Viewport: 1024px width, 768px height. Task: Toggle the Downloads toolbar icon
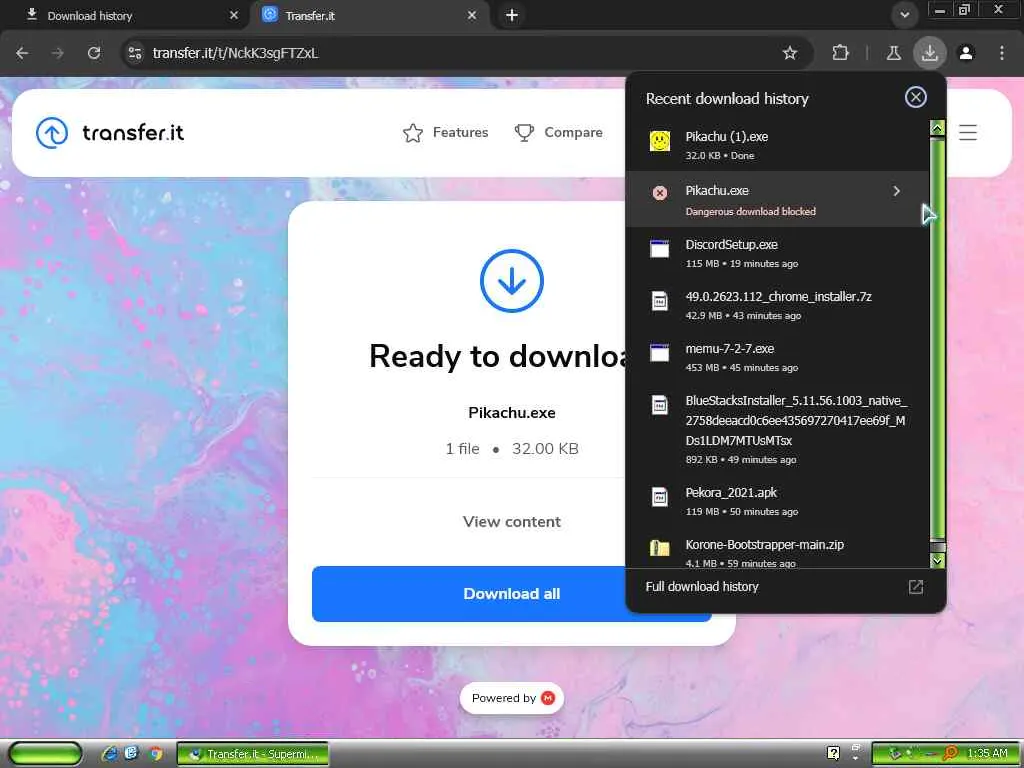930,53
